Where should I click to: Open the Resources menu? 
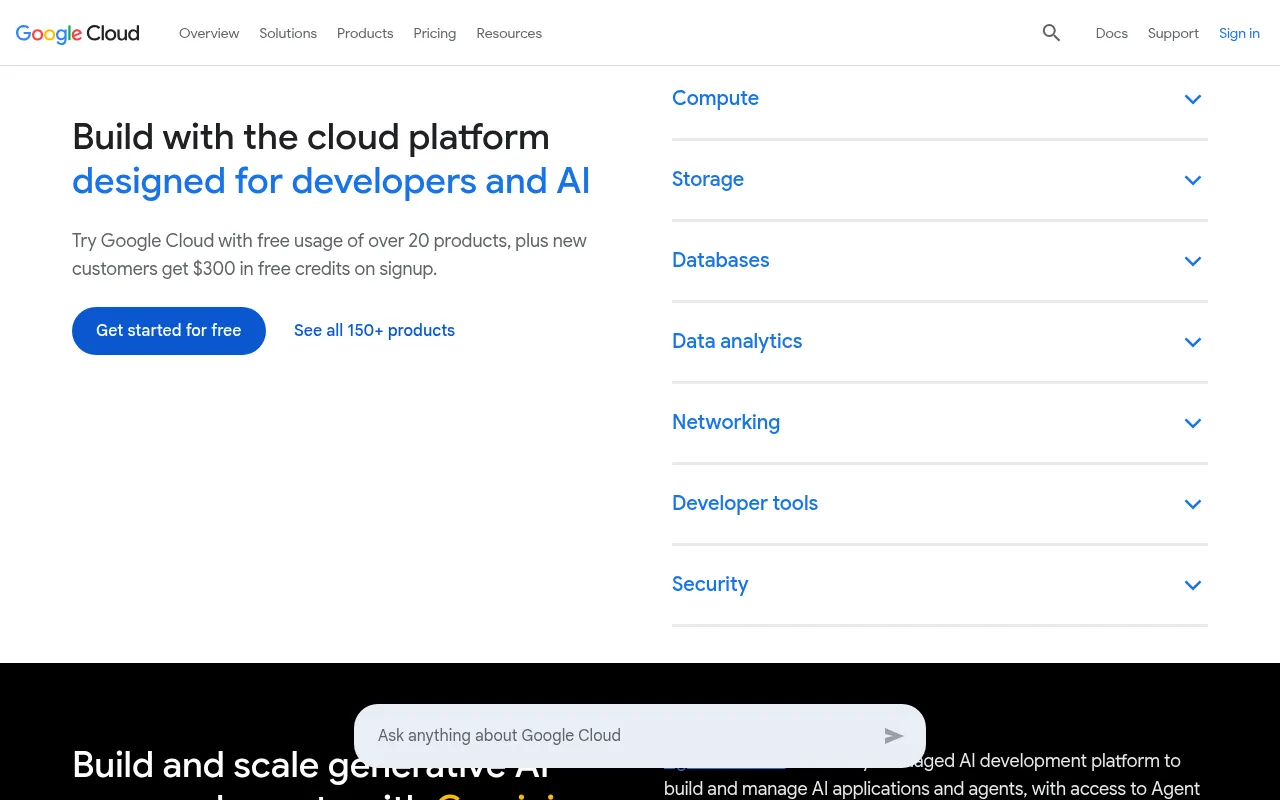coord(509,33)
